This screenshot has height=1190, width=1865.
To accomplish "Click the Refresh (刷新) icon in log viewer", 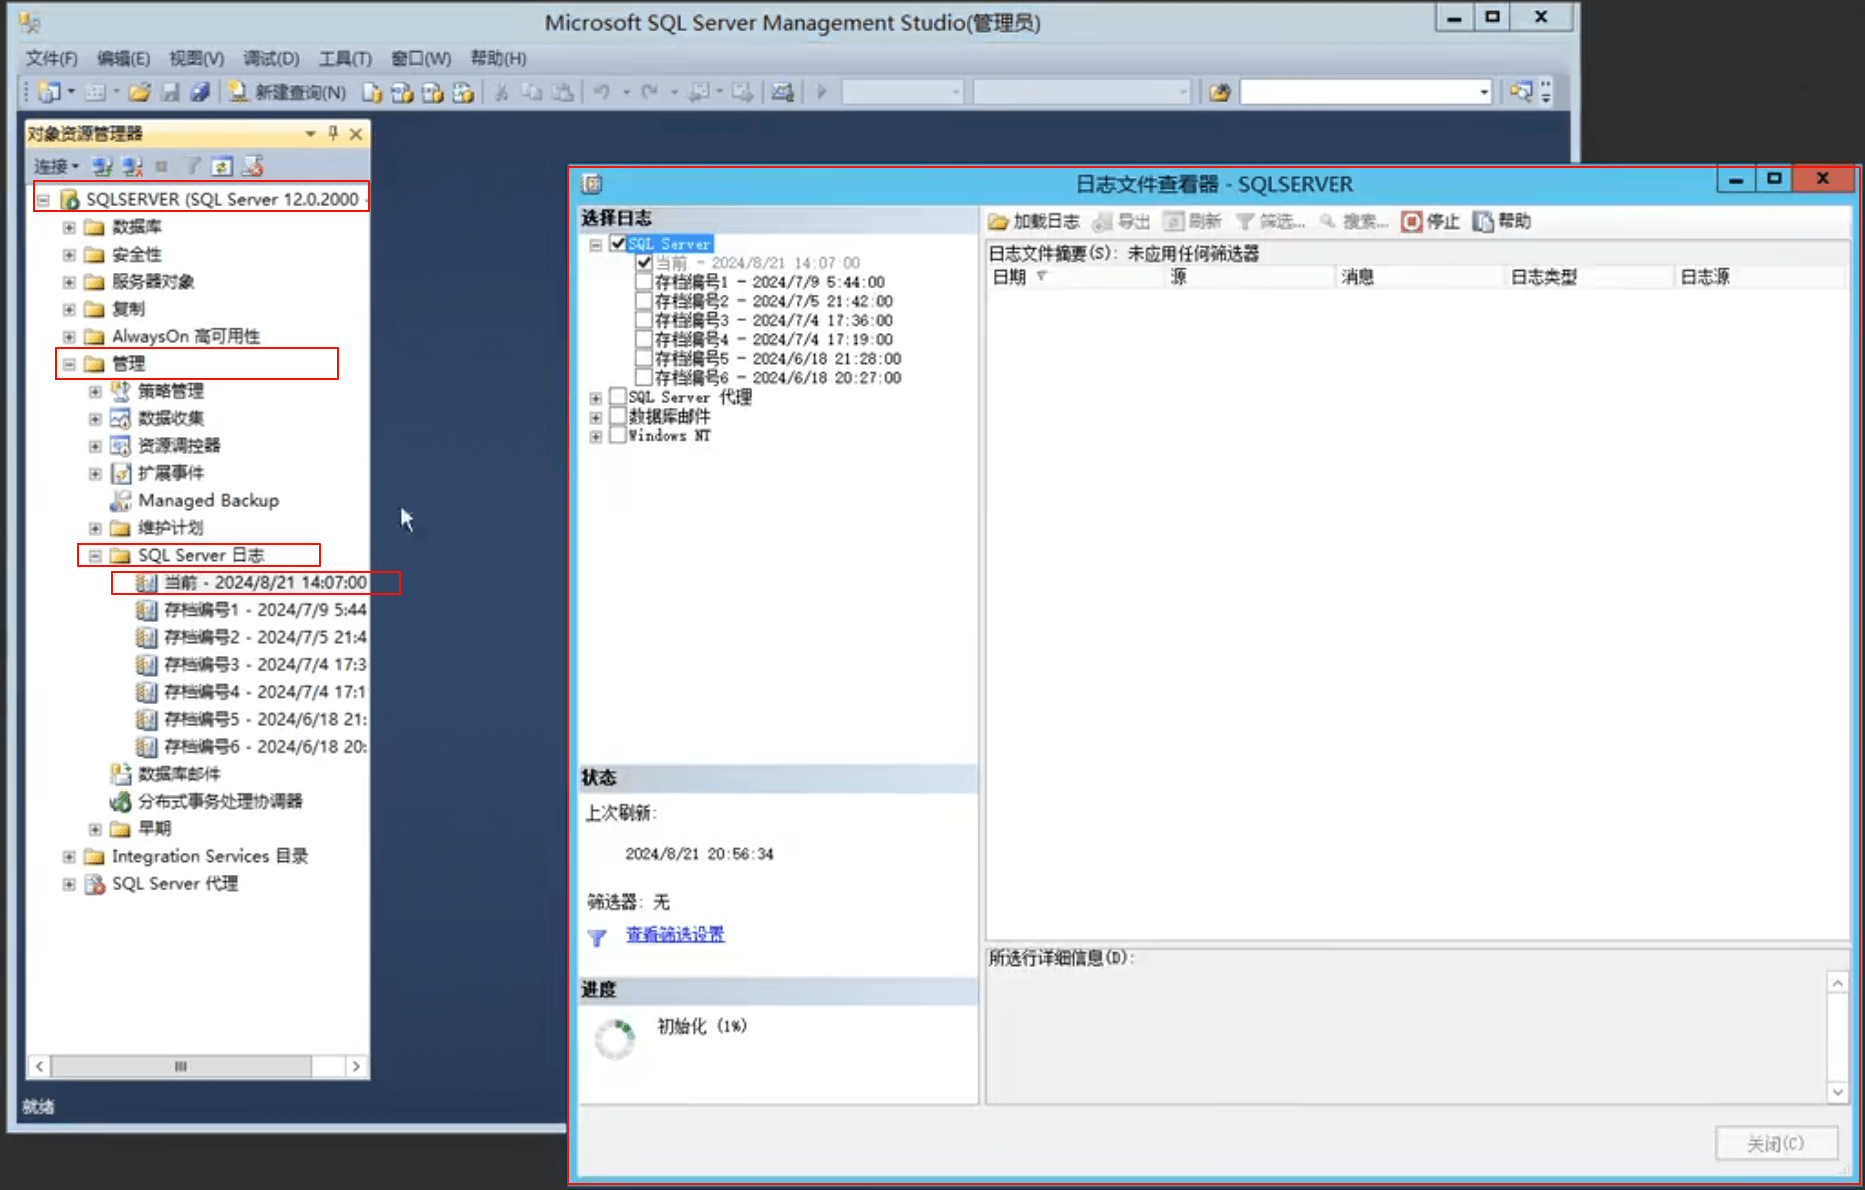I will pyautogui.click(x=1174, y=221).
